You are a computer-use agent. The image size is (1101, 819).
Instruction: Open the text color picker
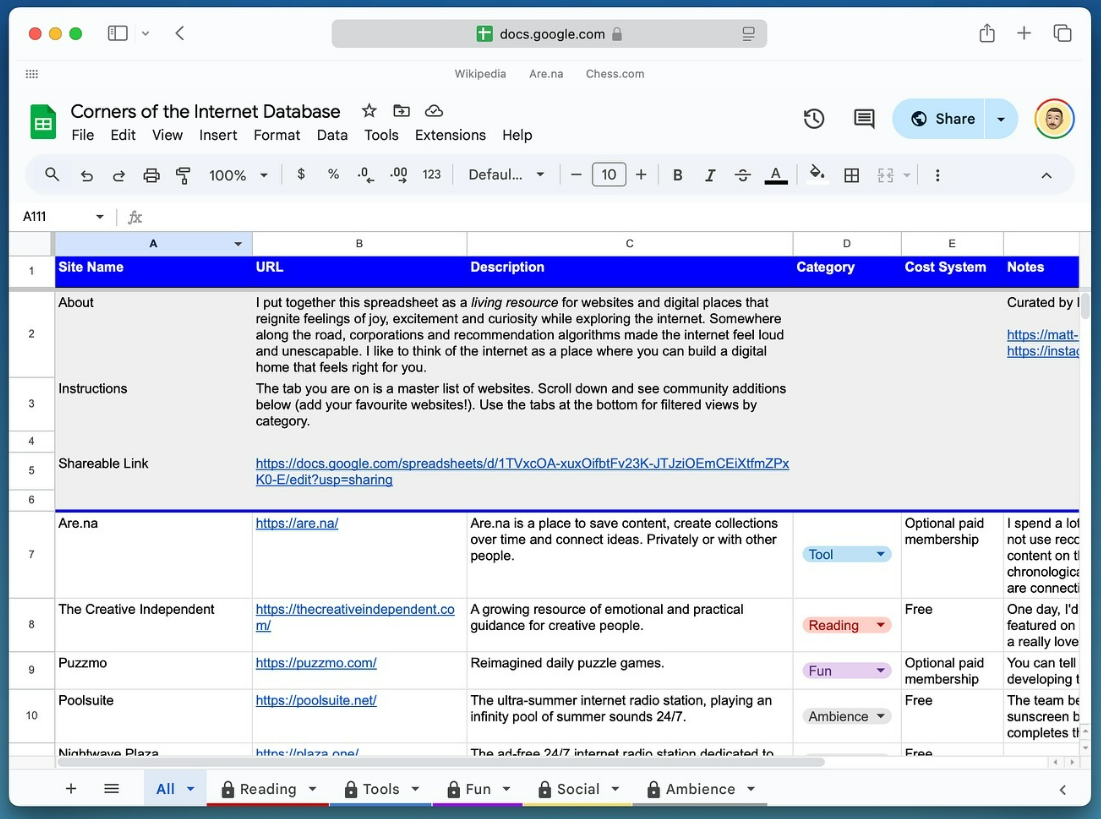point(775,175)
